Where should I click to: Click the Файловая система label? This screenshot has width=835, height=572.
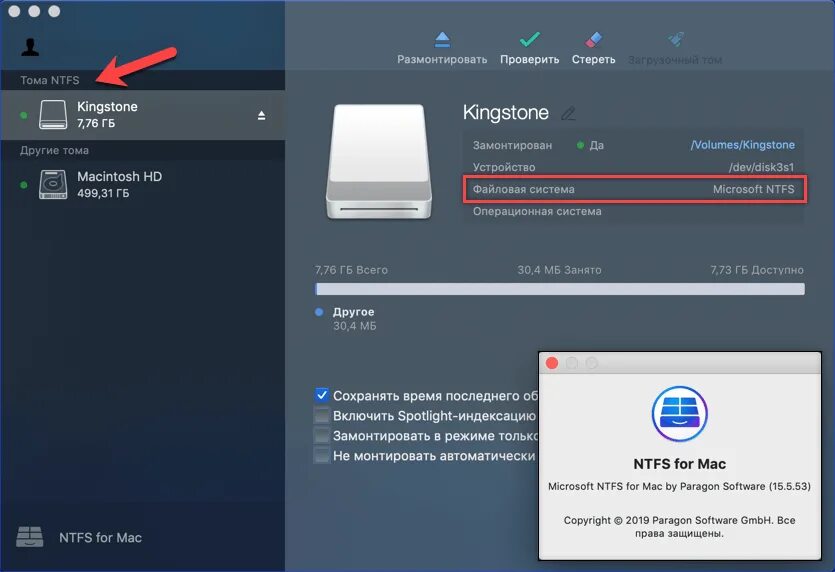523,189
